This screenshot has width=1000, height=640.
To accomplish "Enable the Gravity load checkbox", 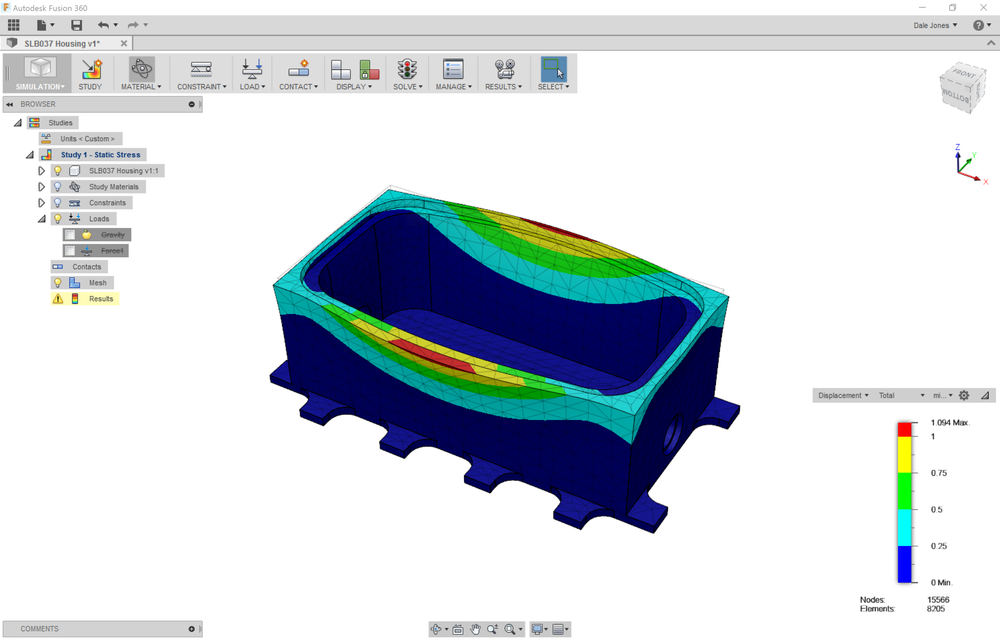I will click(x=70, y=235).
